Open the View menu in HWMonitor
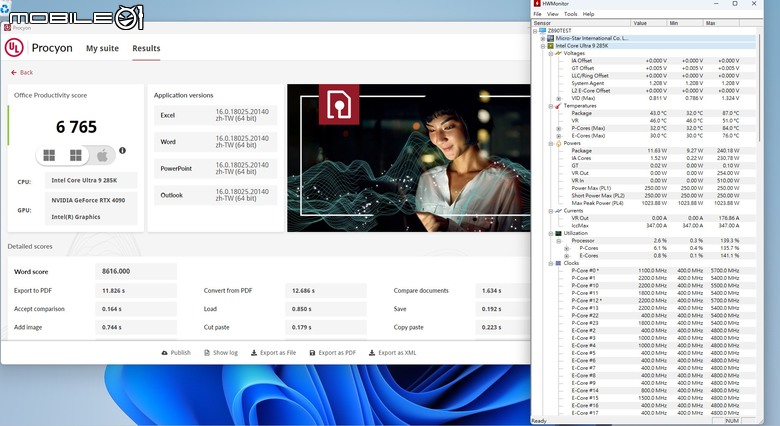The width and height of the screenshot is (780, 426). [553, 14]
